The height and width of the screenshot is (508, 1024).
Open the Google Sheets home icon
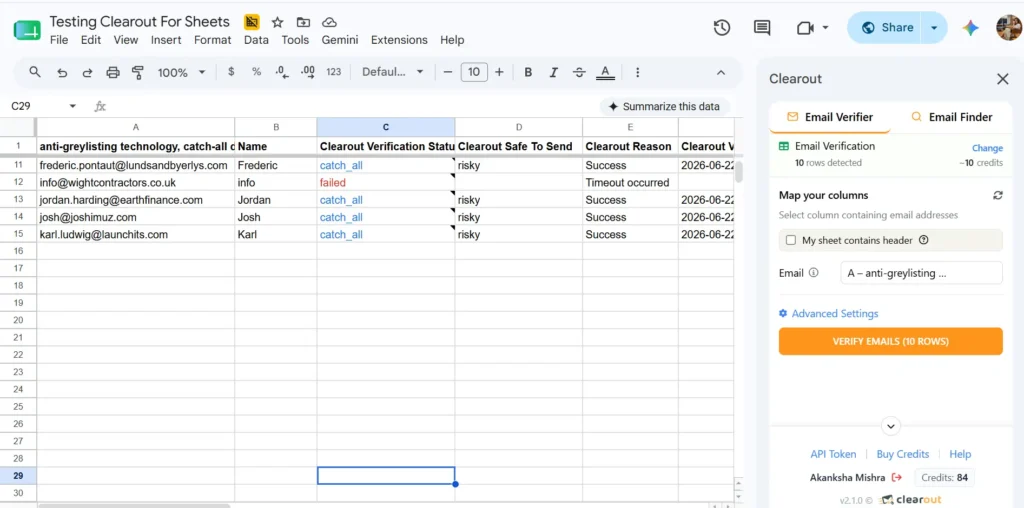click(x=27, y=29)
